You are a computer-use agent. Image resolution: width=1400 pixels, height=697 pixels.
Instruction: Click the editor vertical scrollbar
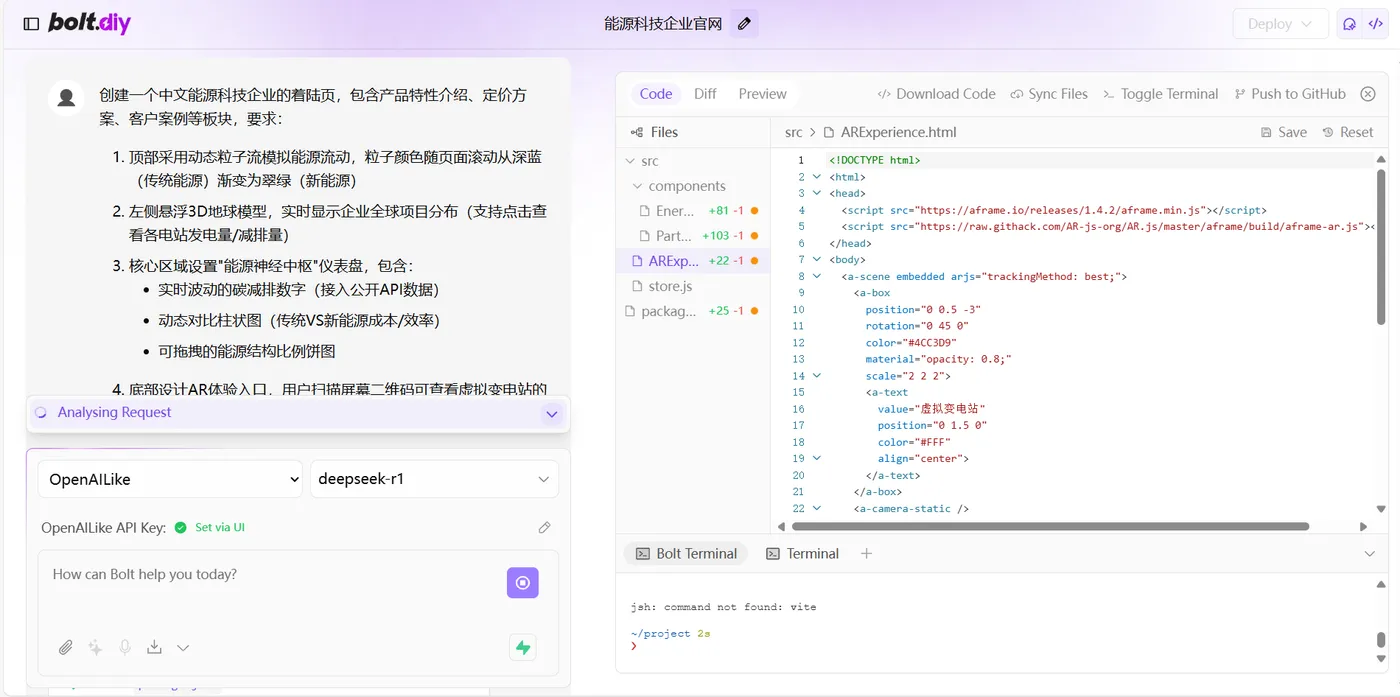1382,245
